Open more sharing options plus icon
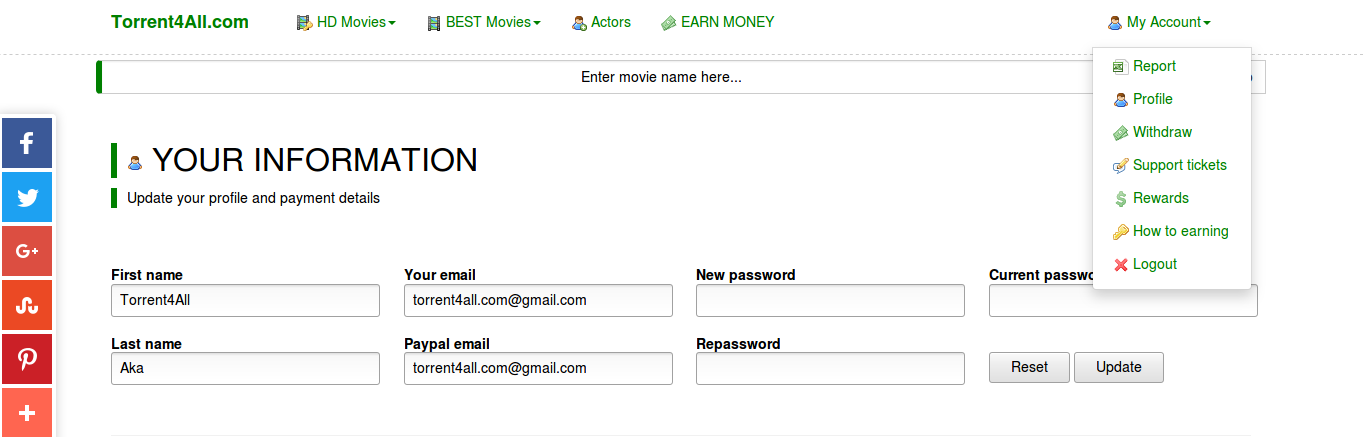The image size is (1363, 437). coord(27,412)
